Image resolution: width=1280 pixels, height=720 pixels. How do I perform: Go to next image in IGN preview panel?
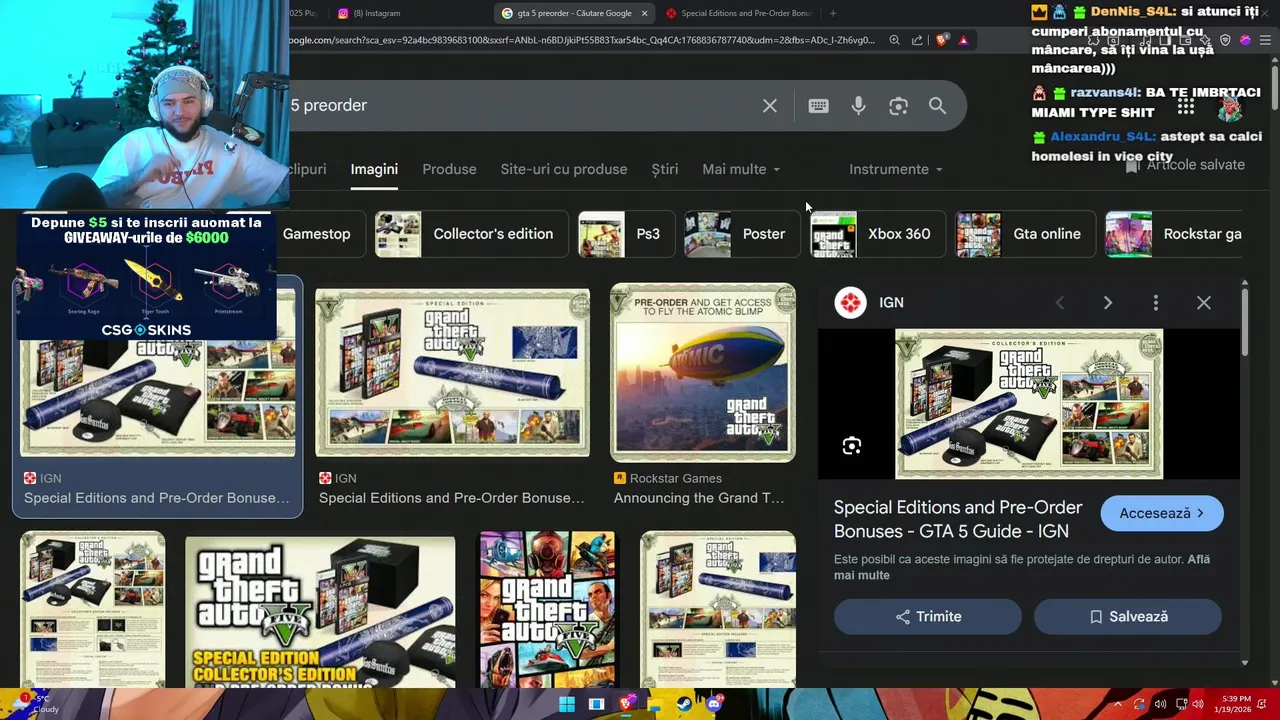1108,302
